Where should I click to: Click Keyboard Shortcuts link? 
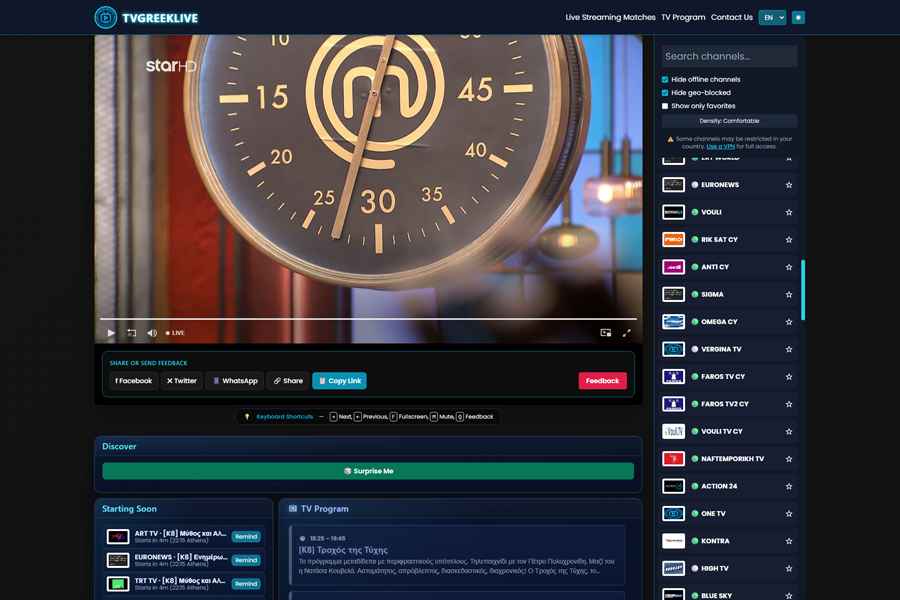pyautogui.click(x=285, y=417)
